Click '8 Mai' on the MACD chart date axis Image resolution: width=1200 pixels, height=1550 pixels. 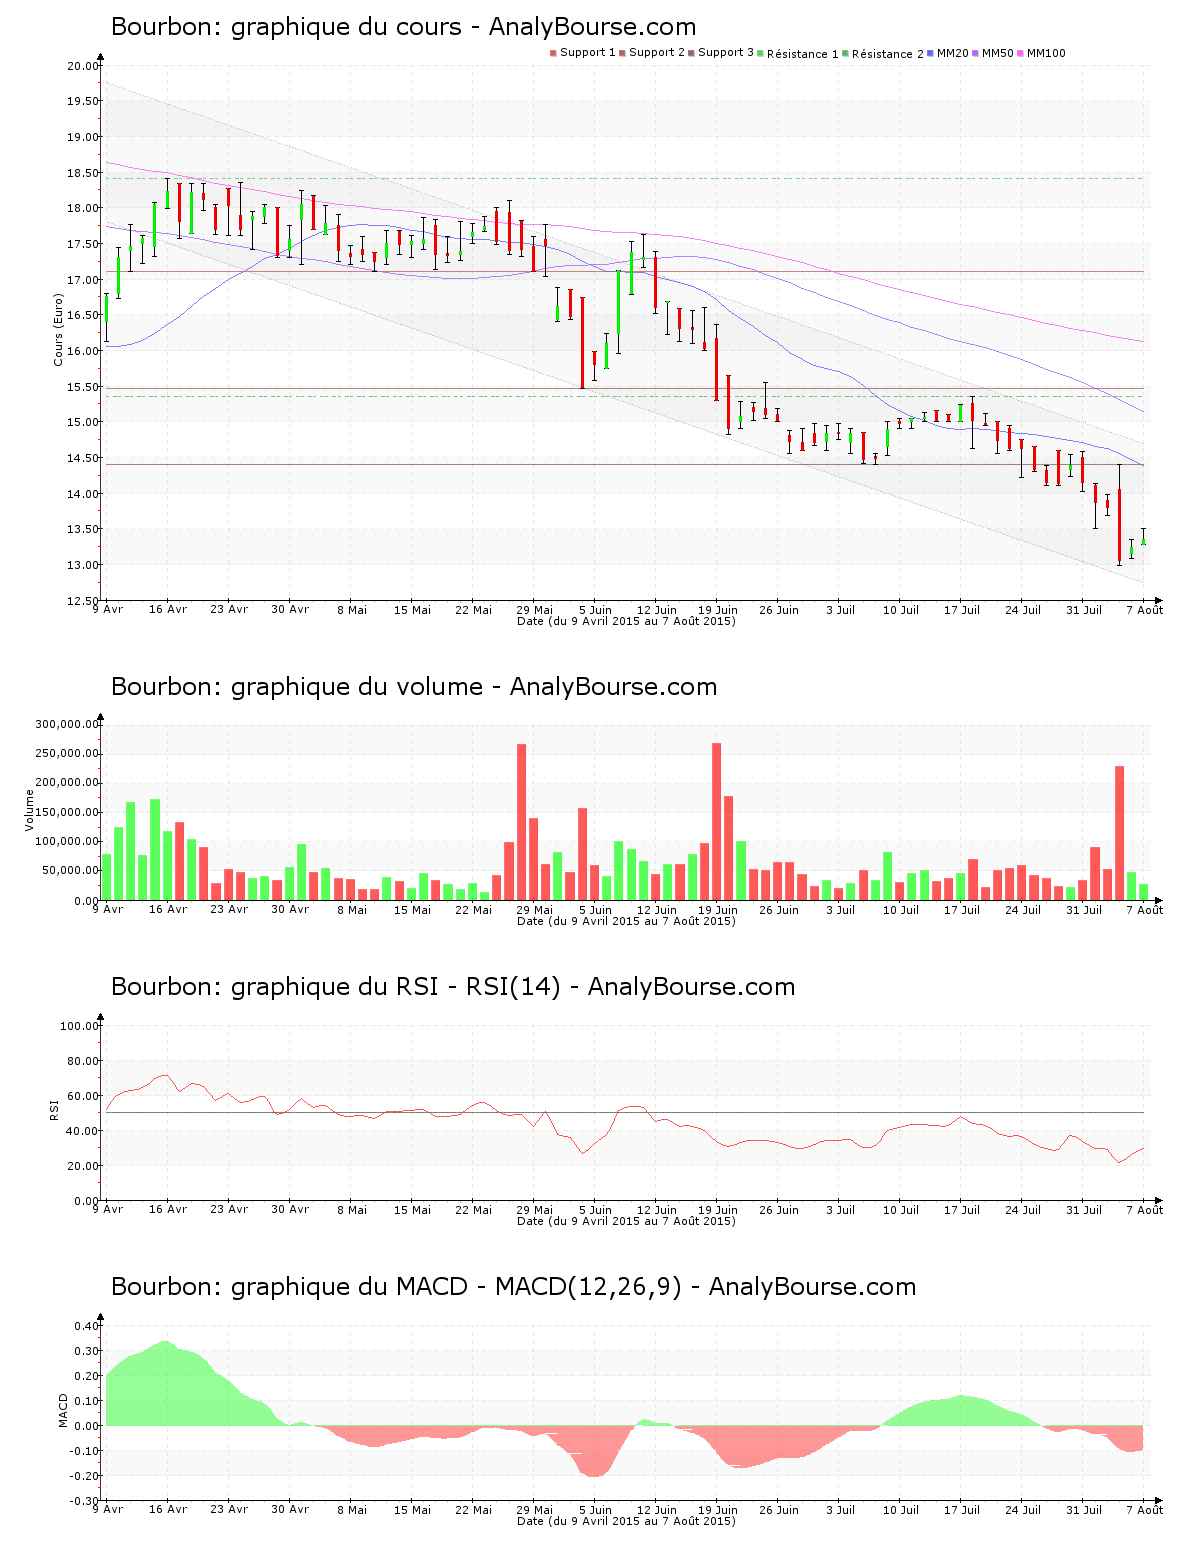coord(351,1510)
